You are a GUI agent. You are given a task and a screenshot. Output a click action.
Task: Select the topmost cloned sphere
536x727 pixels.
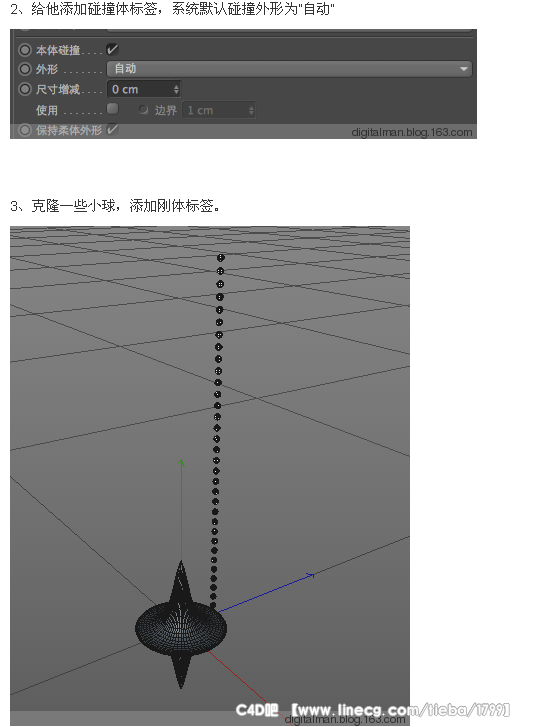click(x=221, y=258)
